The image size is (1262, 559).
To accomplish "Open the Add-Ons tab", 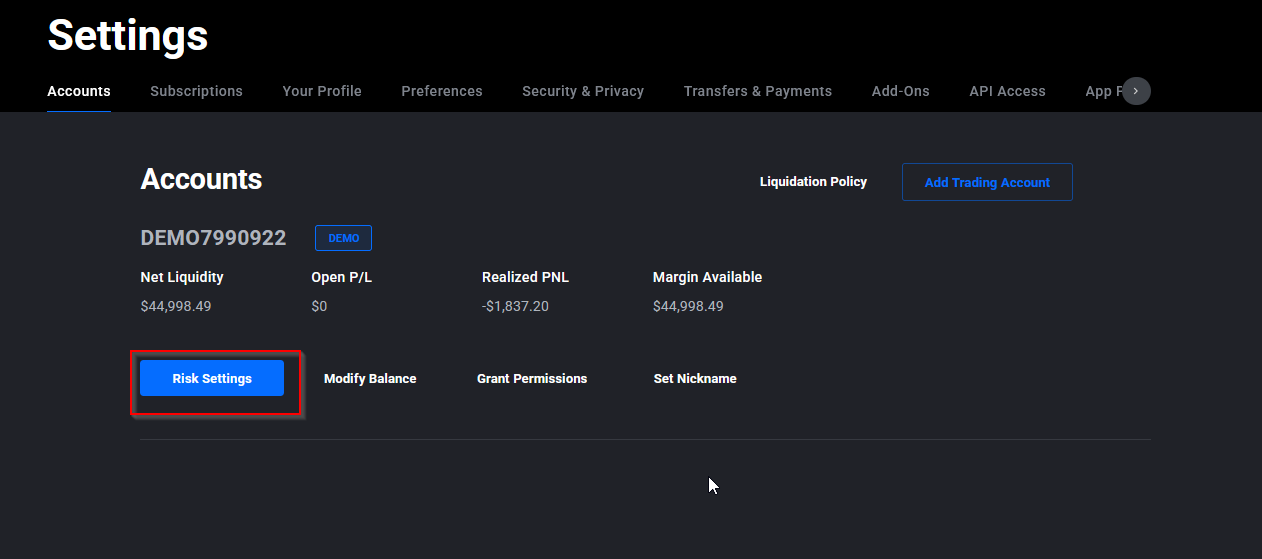I will [x=901, y=91].
